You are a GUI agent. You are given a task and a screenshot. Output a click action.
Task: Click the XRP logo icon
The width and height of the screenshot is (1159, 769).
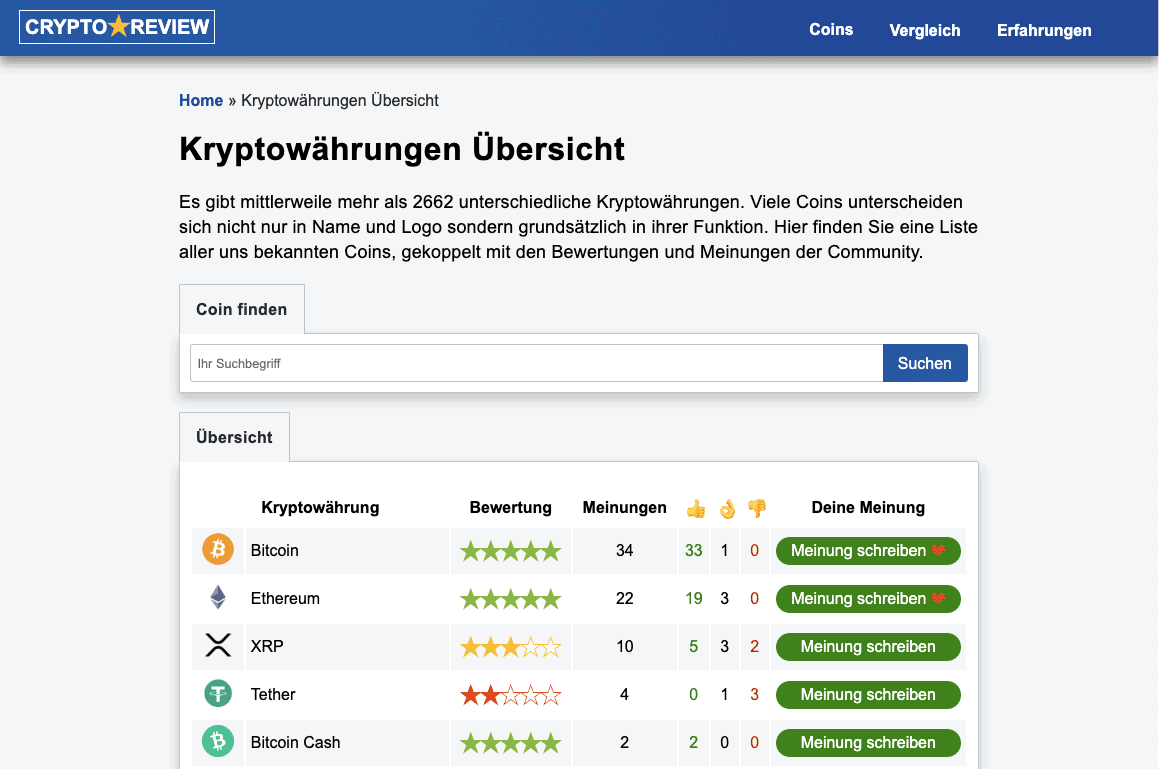218,646
